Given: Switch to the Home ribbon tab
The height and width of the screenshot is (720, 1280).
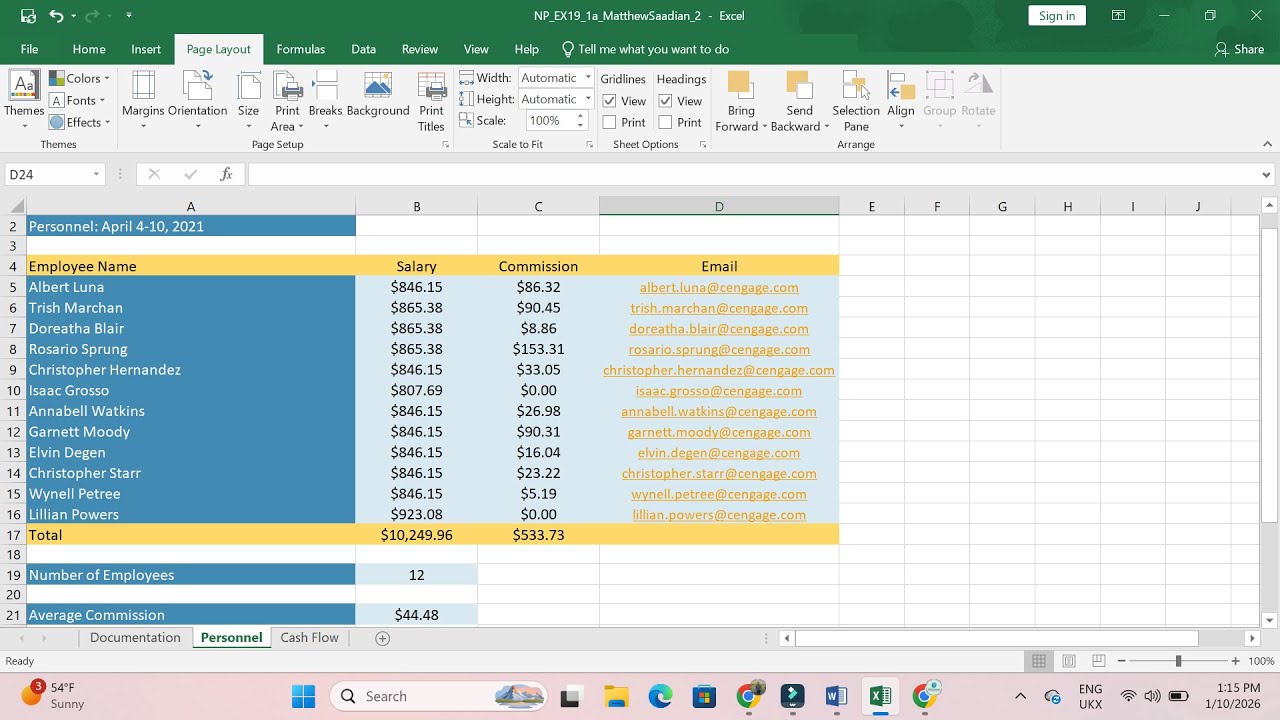Looking at the screenshot, I should 89,49.
